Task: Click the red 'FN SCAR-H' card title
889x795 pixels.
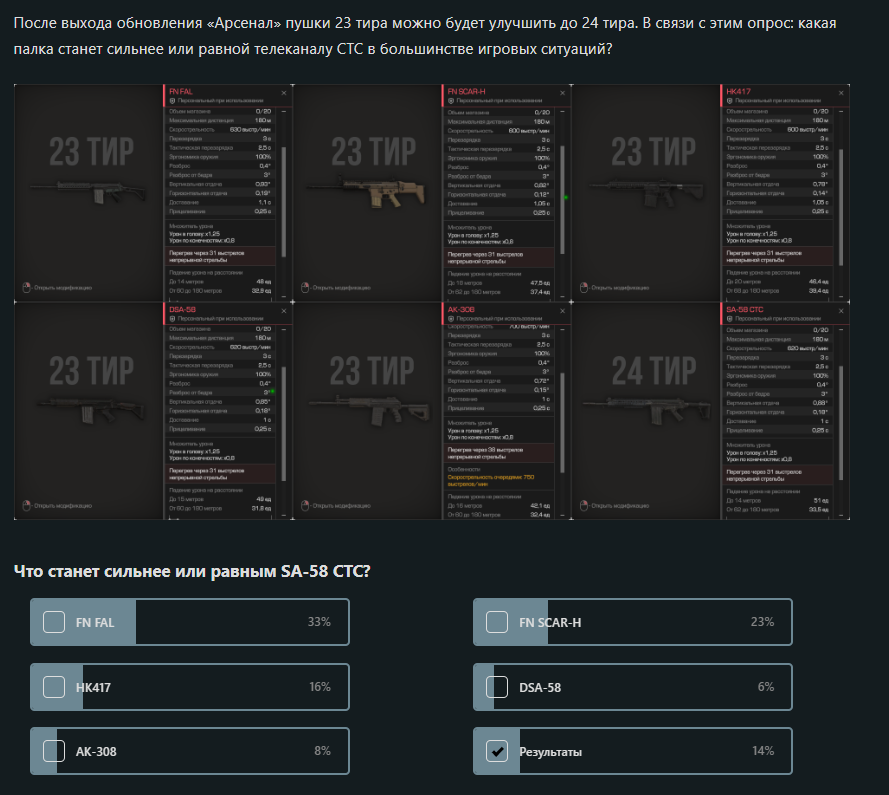Action: 466,92
